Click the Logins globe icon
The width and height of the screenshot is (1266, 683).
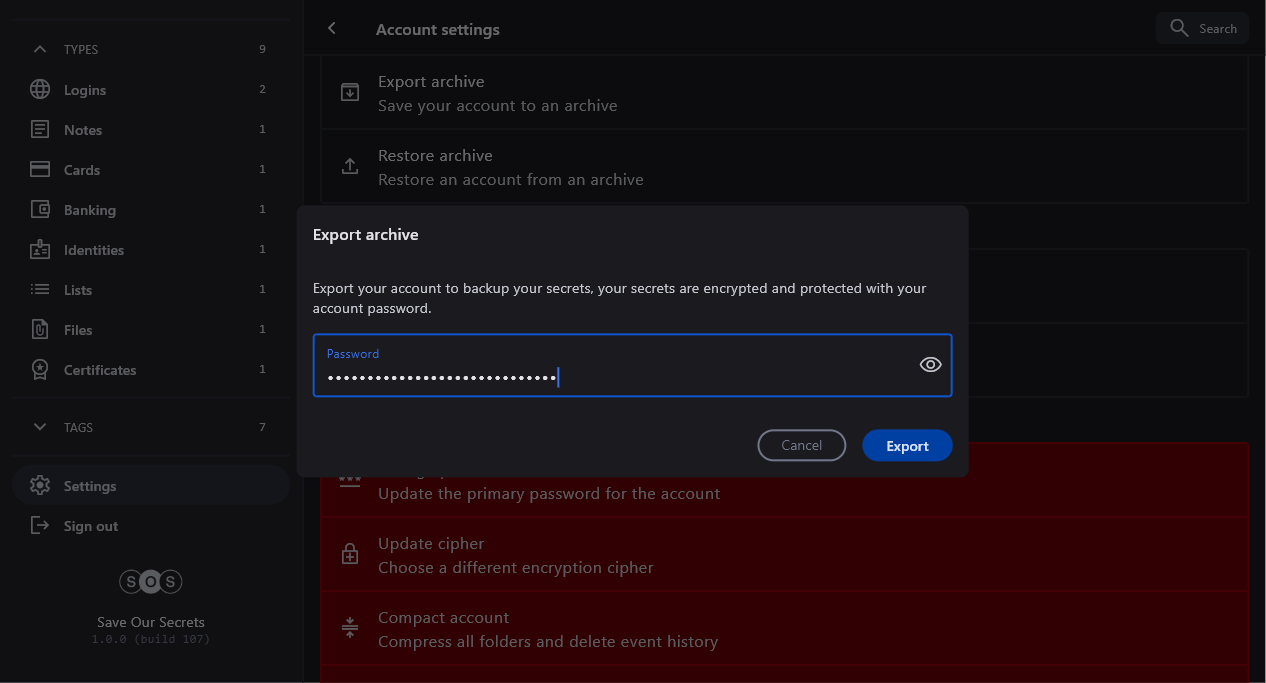click(x=40, y=90)
